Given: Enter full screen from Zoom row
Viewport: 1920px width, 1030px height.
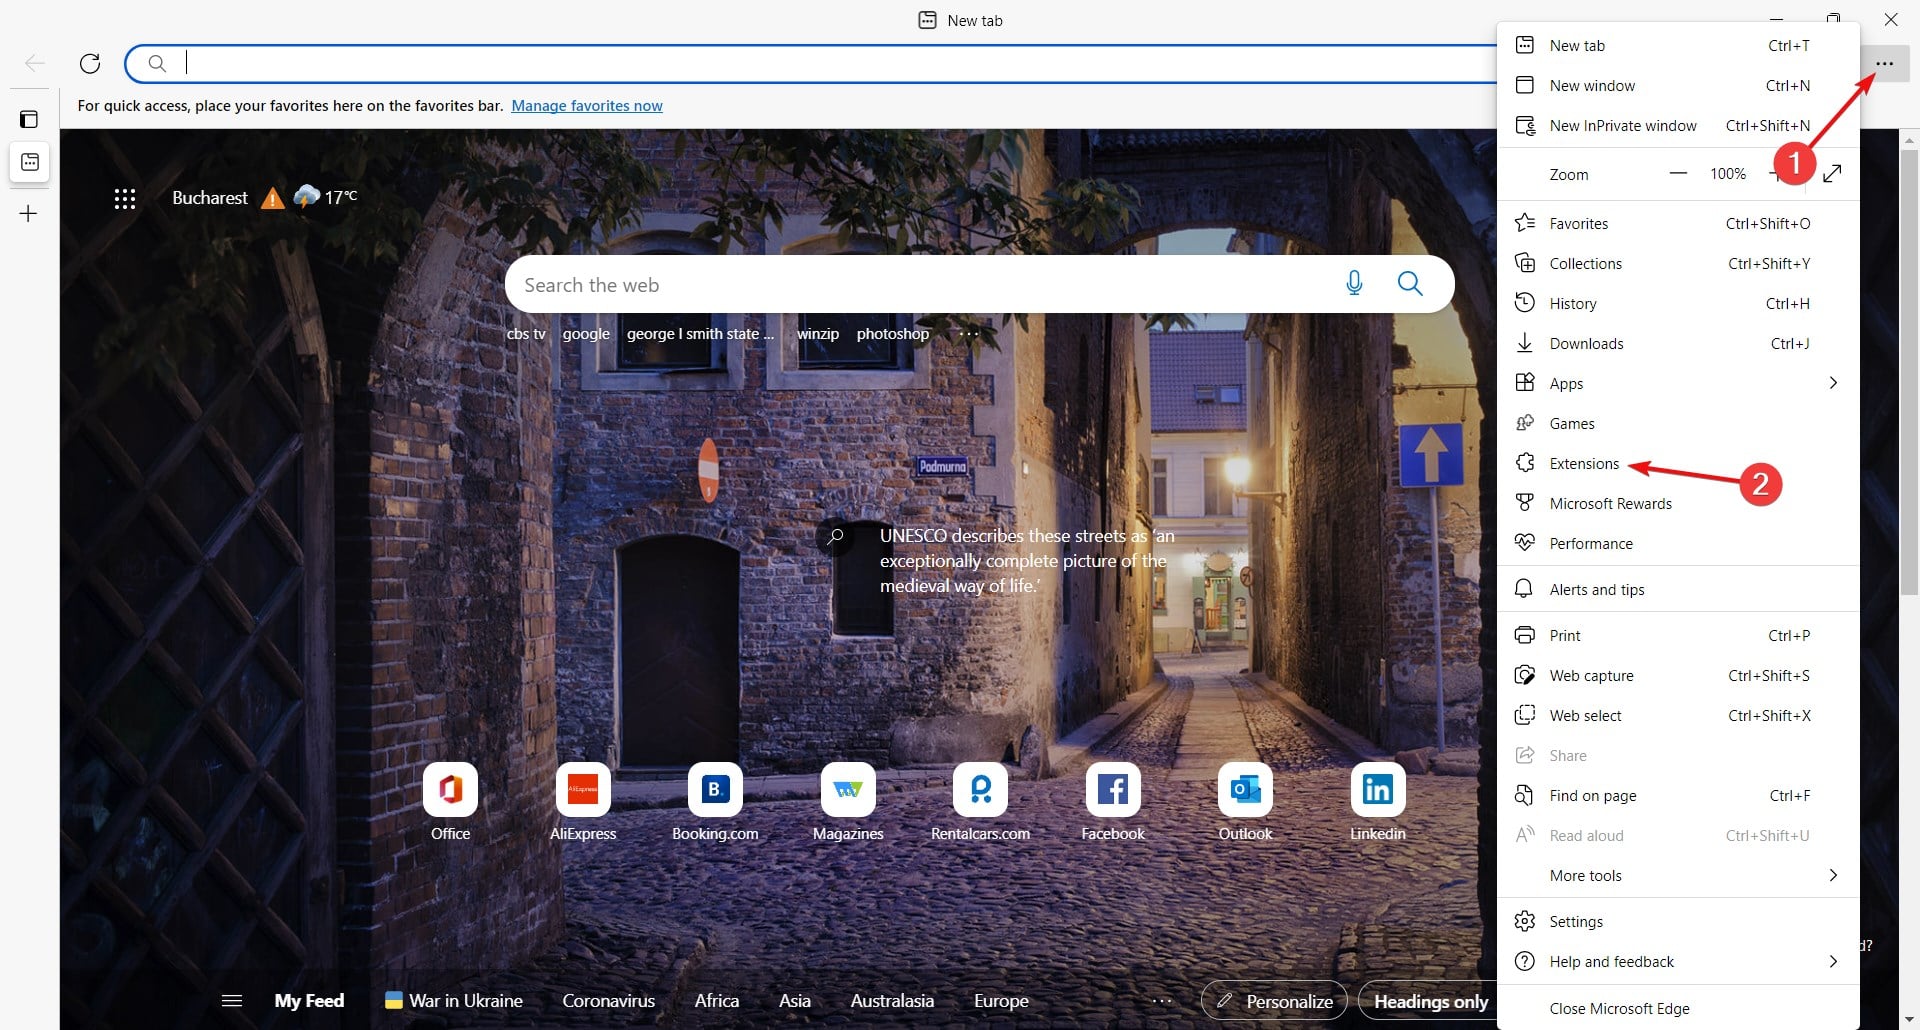Looking at the screenshot, I should click(1832, 174).
